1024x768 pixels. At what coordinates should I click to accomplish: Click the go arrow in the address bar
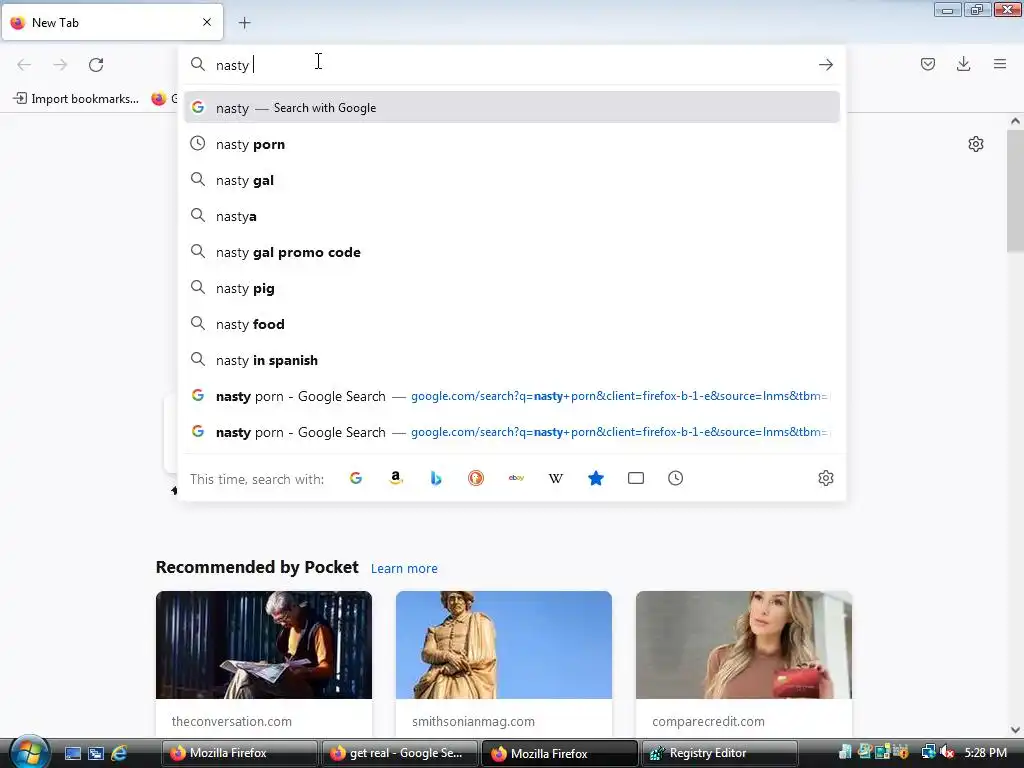pyautogui.click(x=825, y=65)
